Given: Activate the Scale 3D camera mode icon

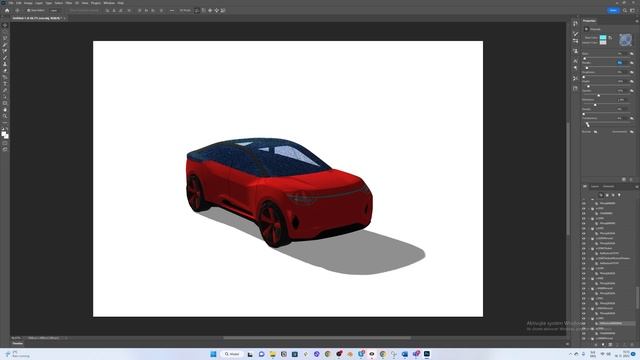Looking at the screenshot, I should [223, 10].
